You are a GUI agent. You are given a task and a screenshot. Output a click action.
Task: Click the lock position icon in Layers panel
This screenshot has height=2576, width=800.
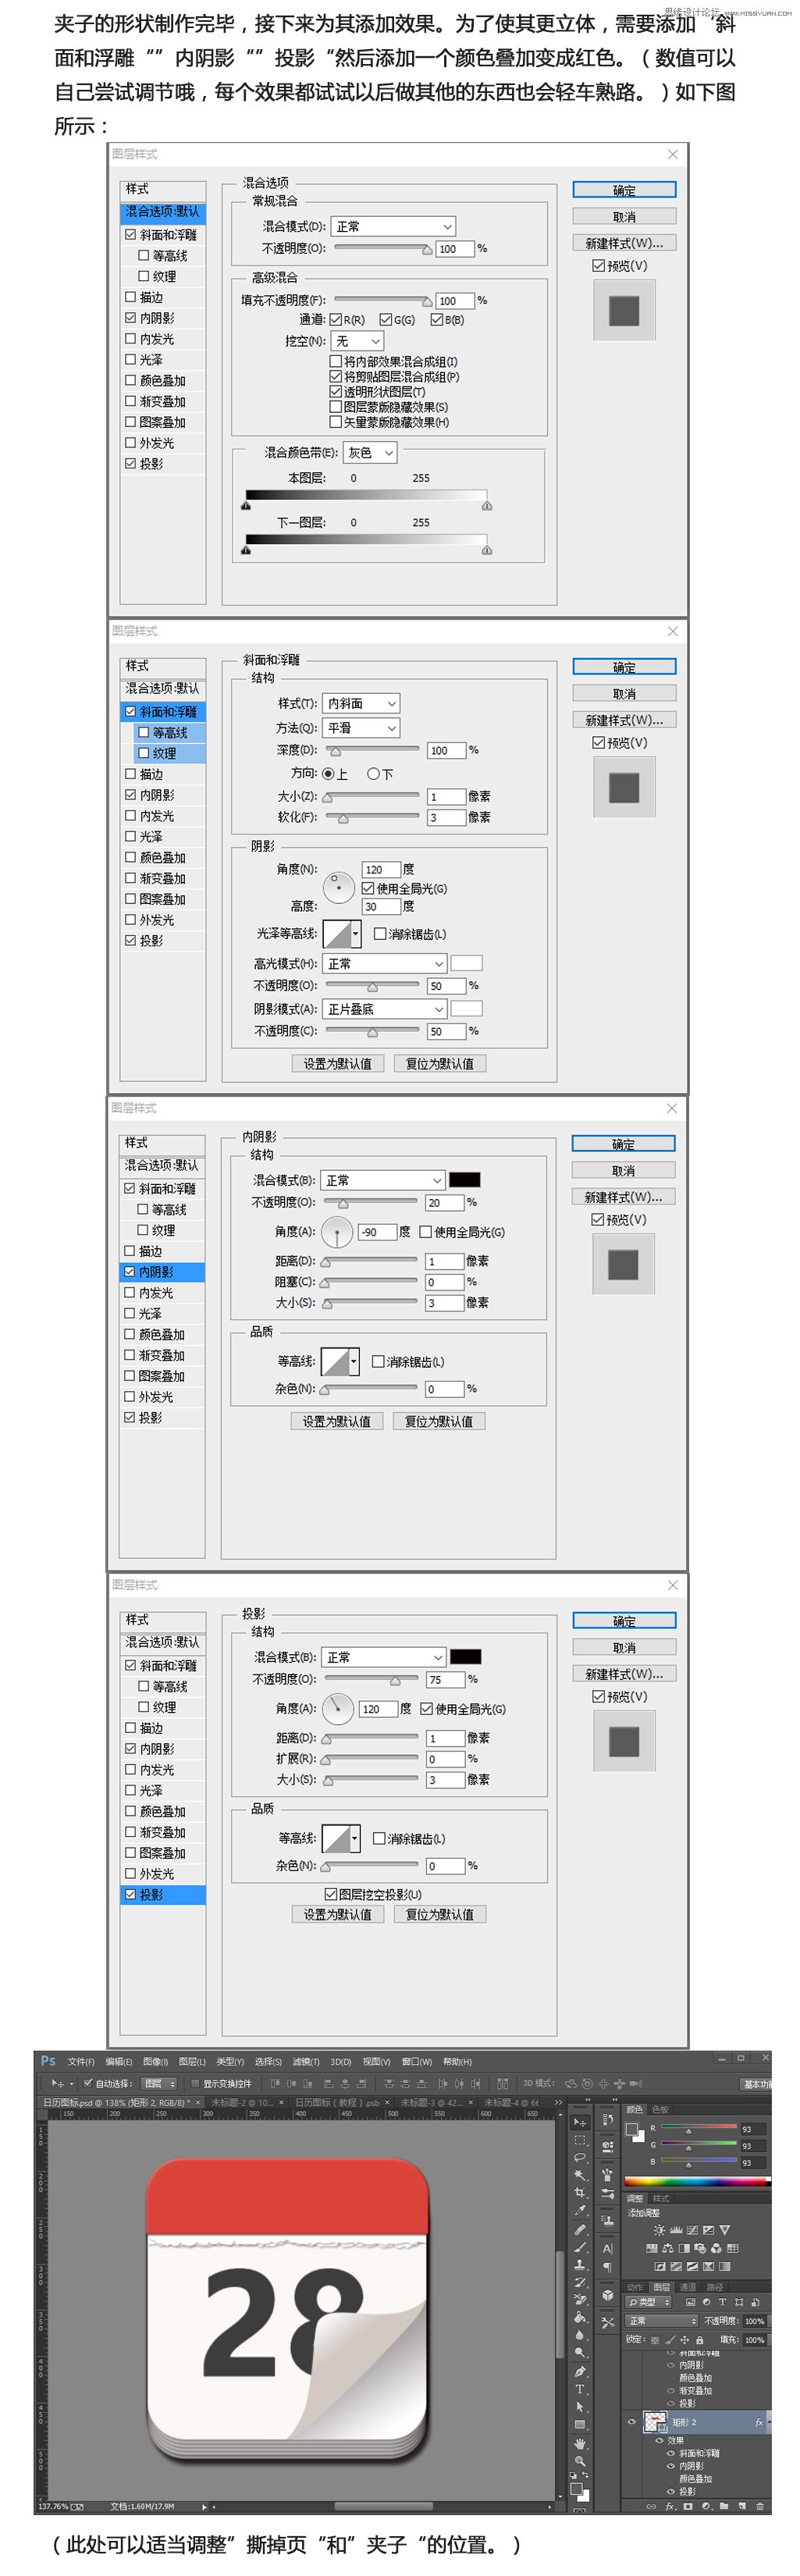click(x=685, y=2340)
